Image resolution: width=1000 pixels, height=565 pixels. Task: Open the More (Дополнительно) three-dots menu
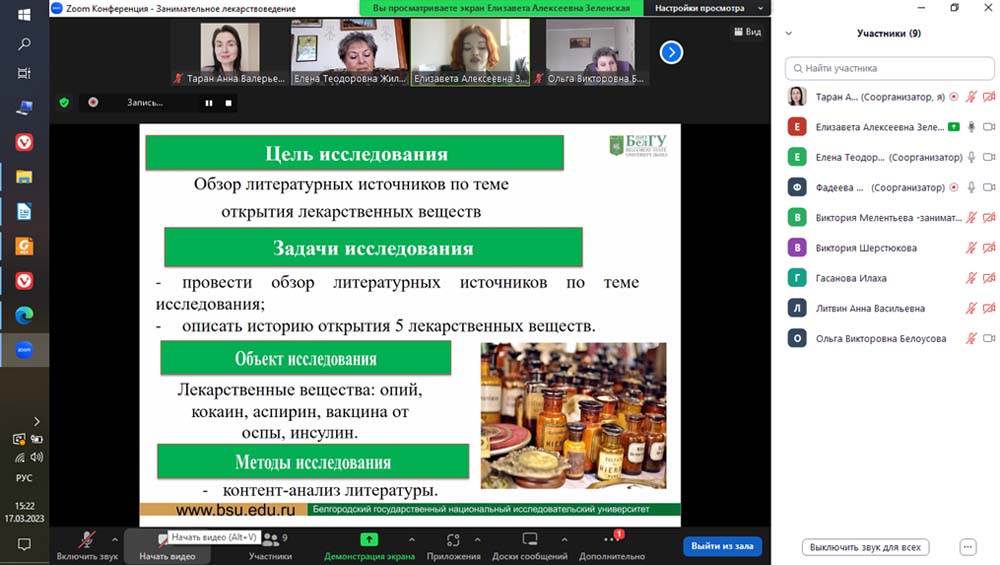(609, 539)
